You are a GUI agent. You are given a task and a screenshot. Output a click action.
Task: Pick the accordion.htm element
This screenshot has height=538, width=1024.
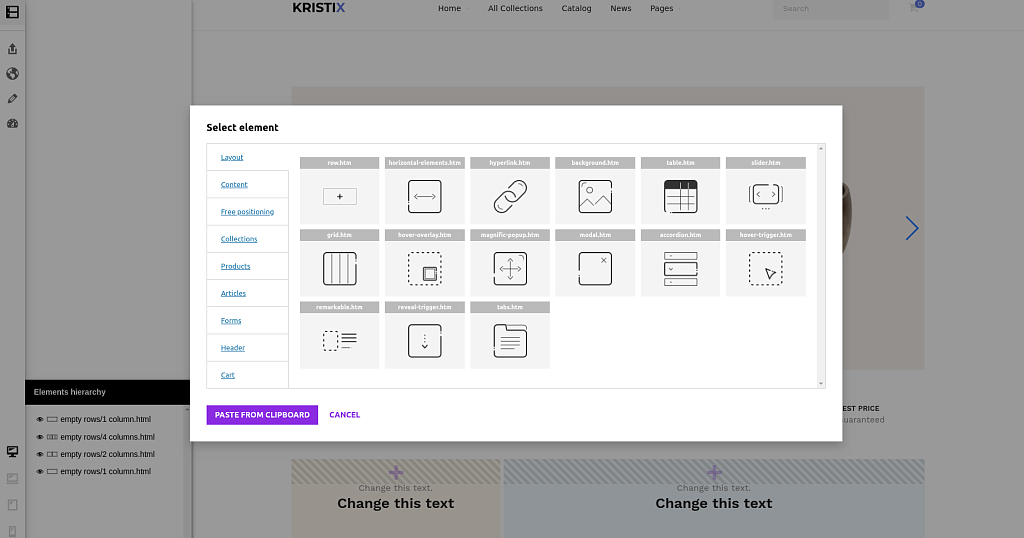pos(679,268)
